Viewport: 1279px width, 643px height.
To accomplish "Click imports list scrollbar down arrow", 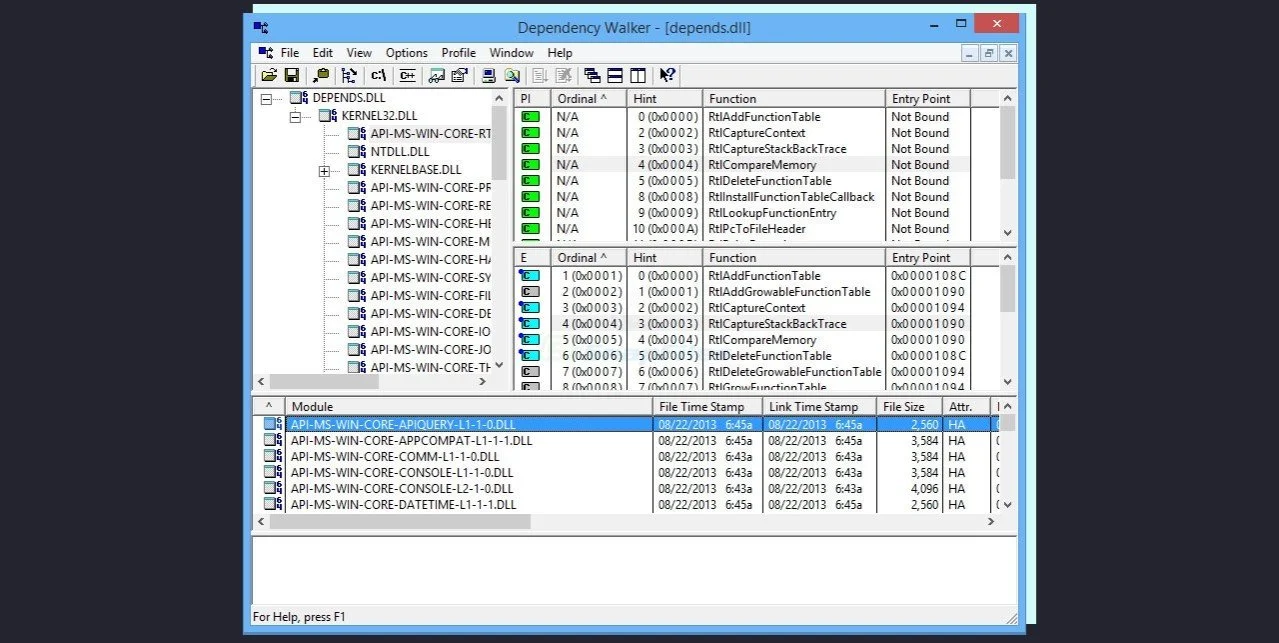I will [x=1008, y=232].
